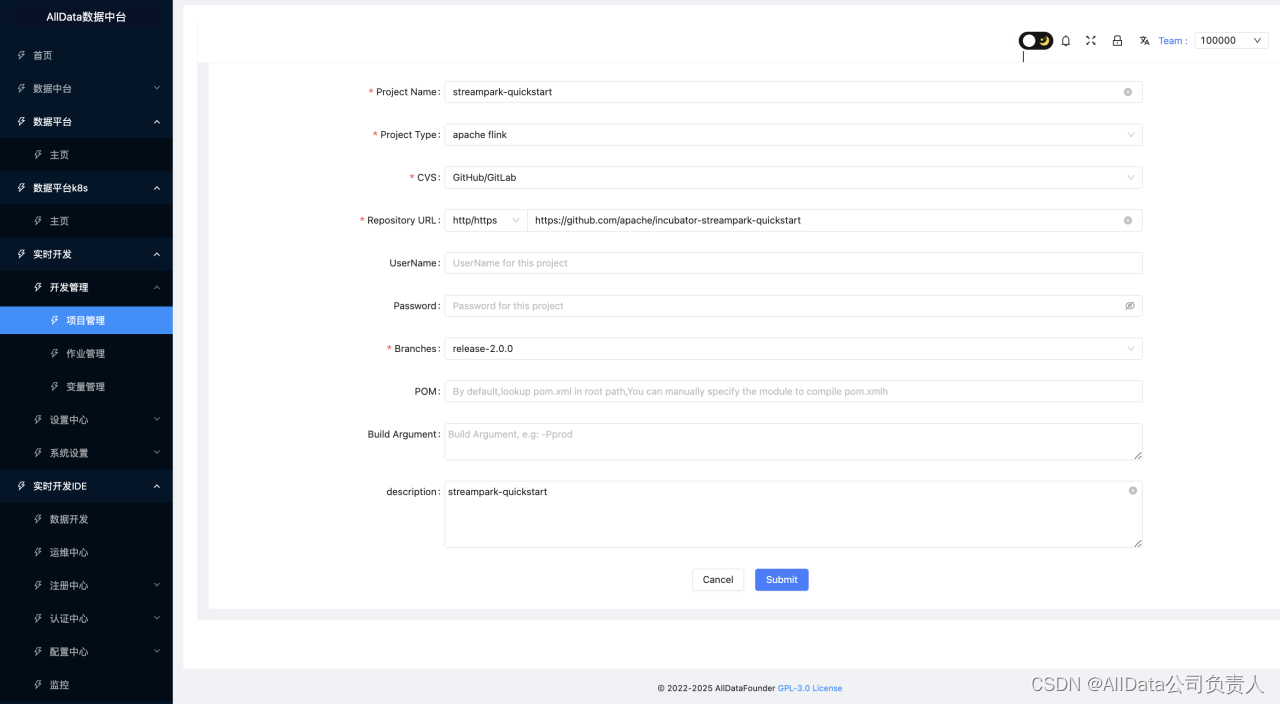Open the language translate icon
This screenshot has height=704, width=1280.
[1145, 41]
